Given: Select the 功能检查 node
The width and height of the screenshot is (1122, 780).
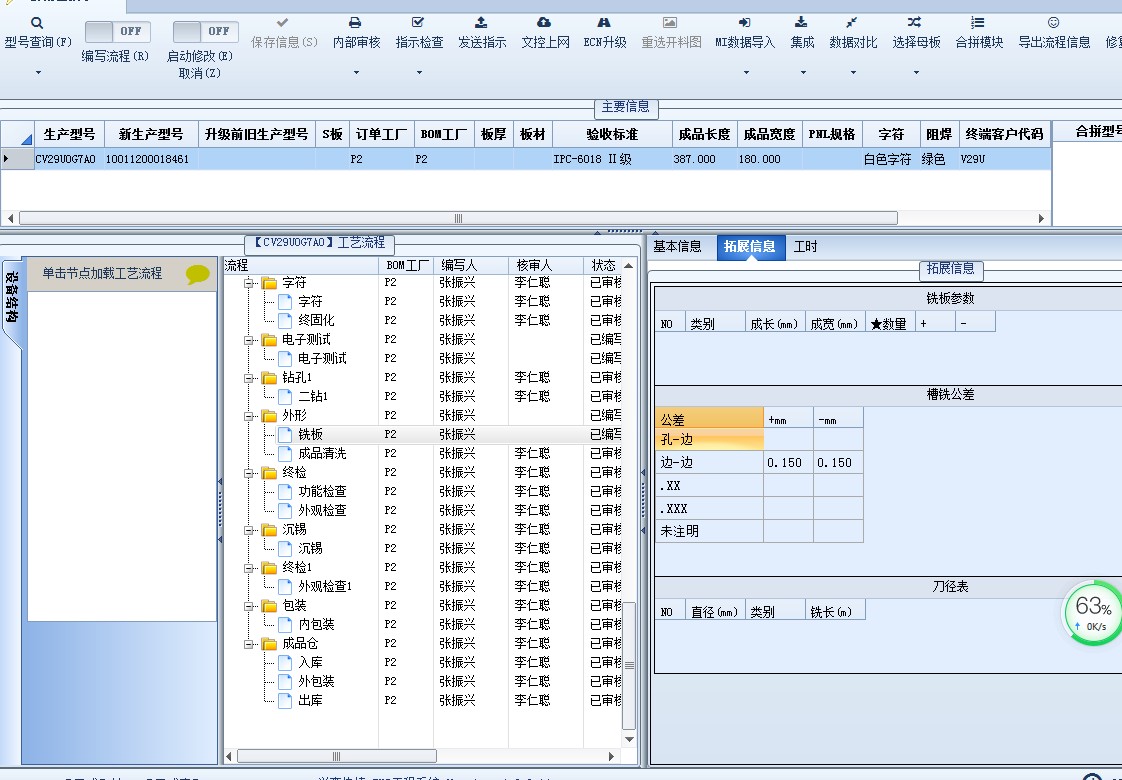Looking at the screenshot, I should click(321, 492).
